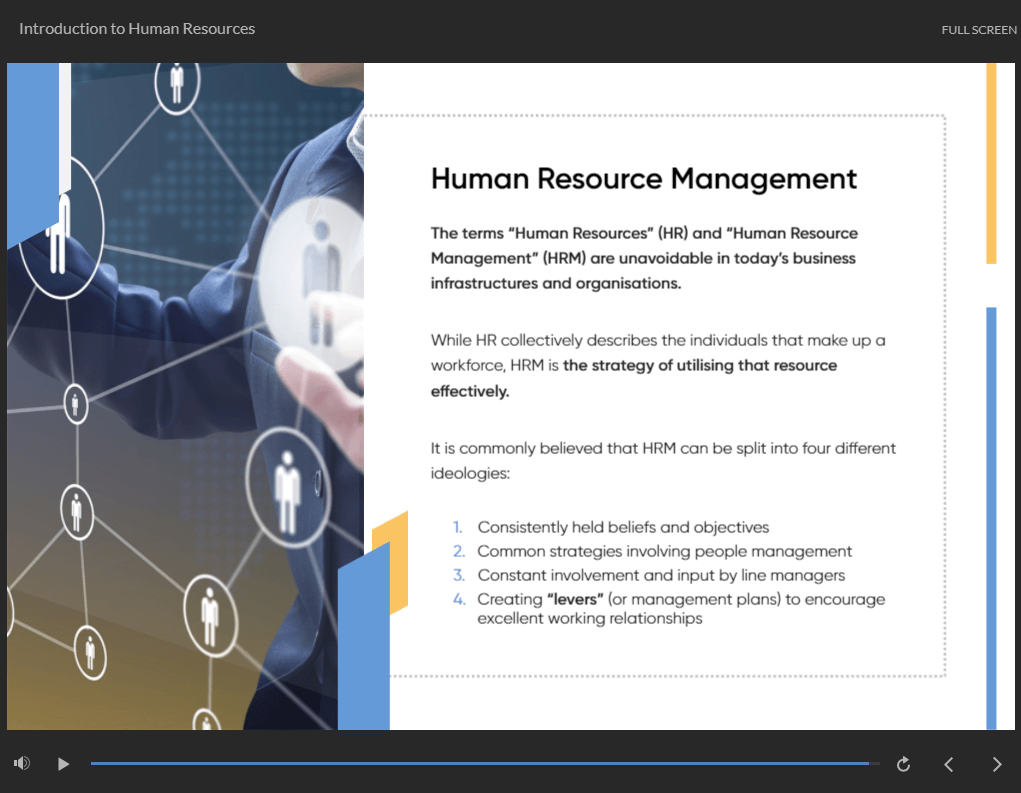Click the topmost person icon in network image

pos(177,83)
